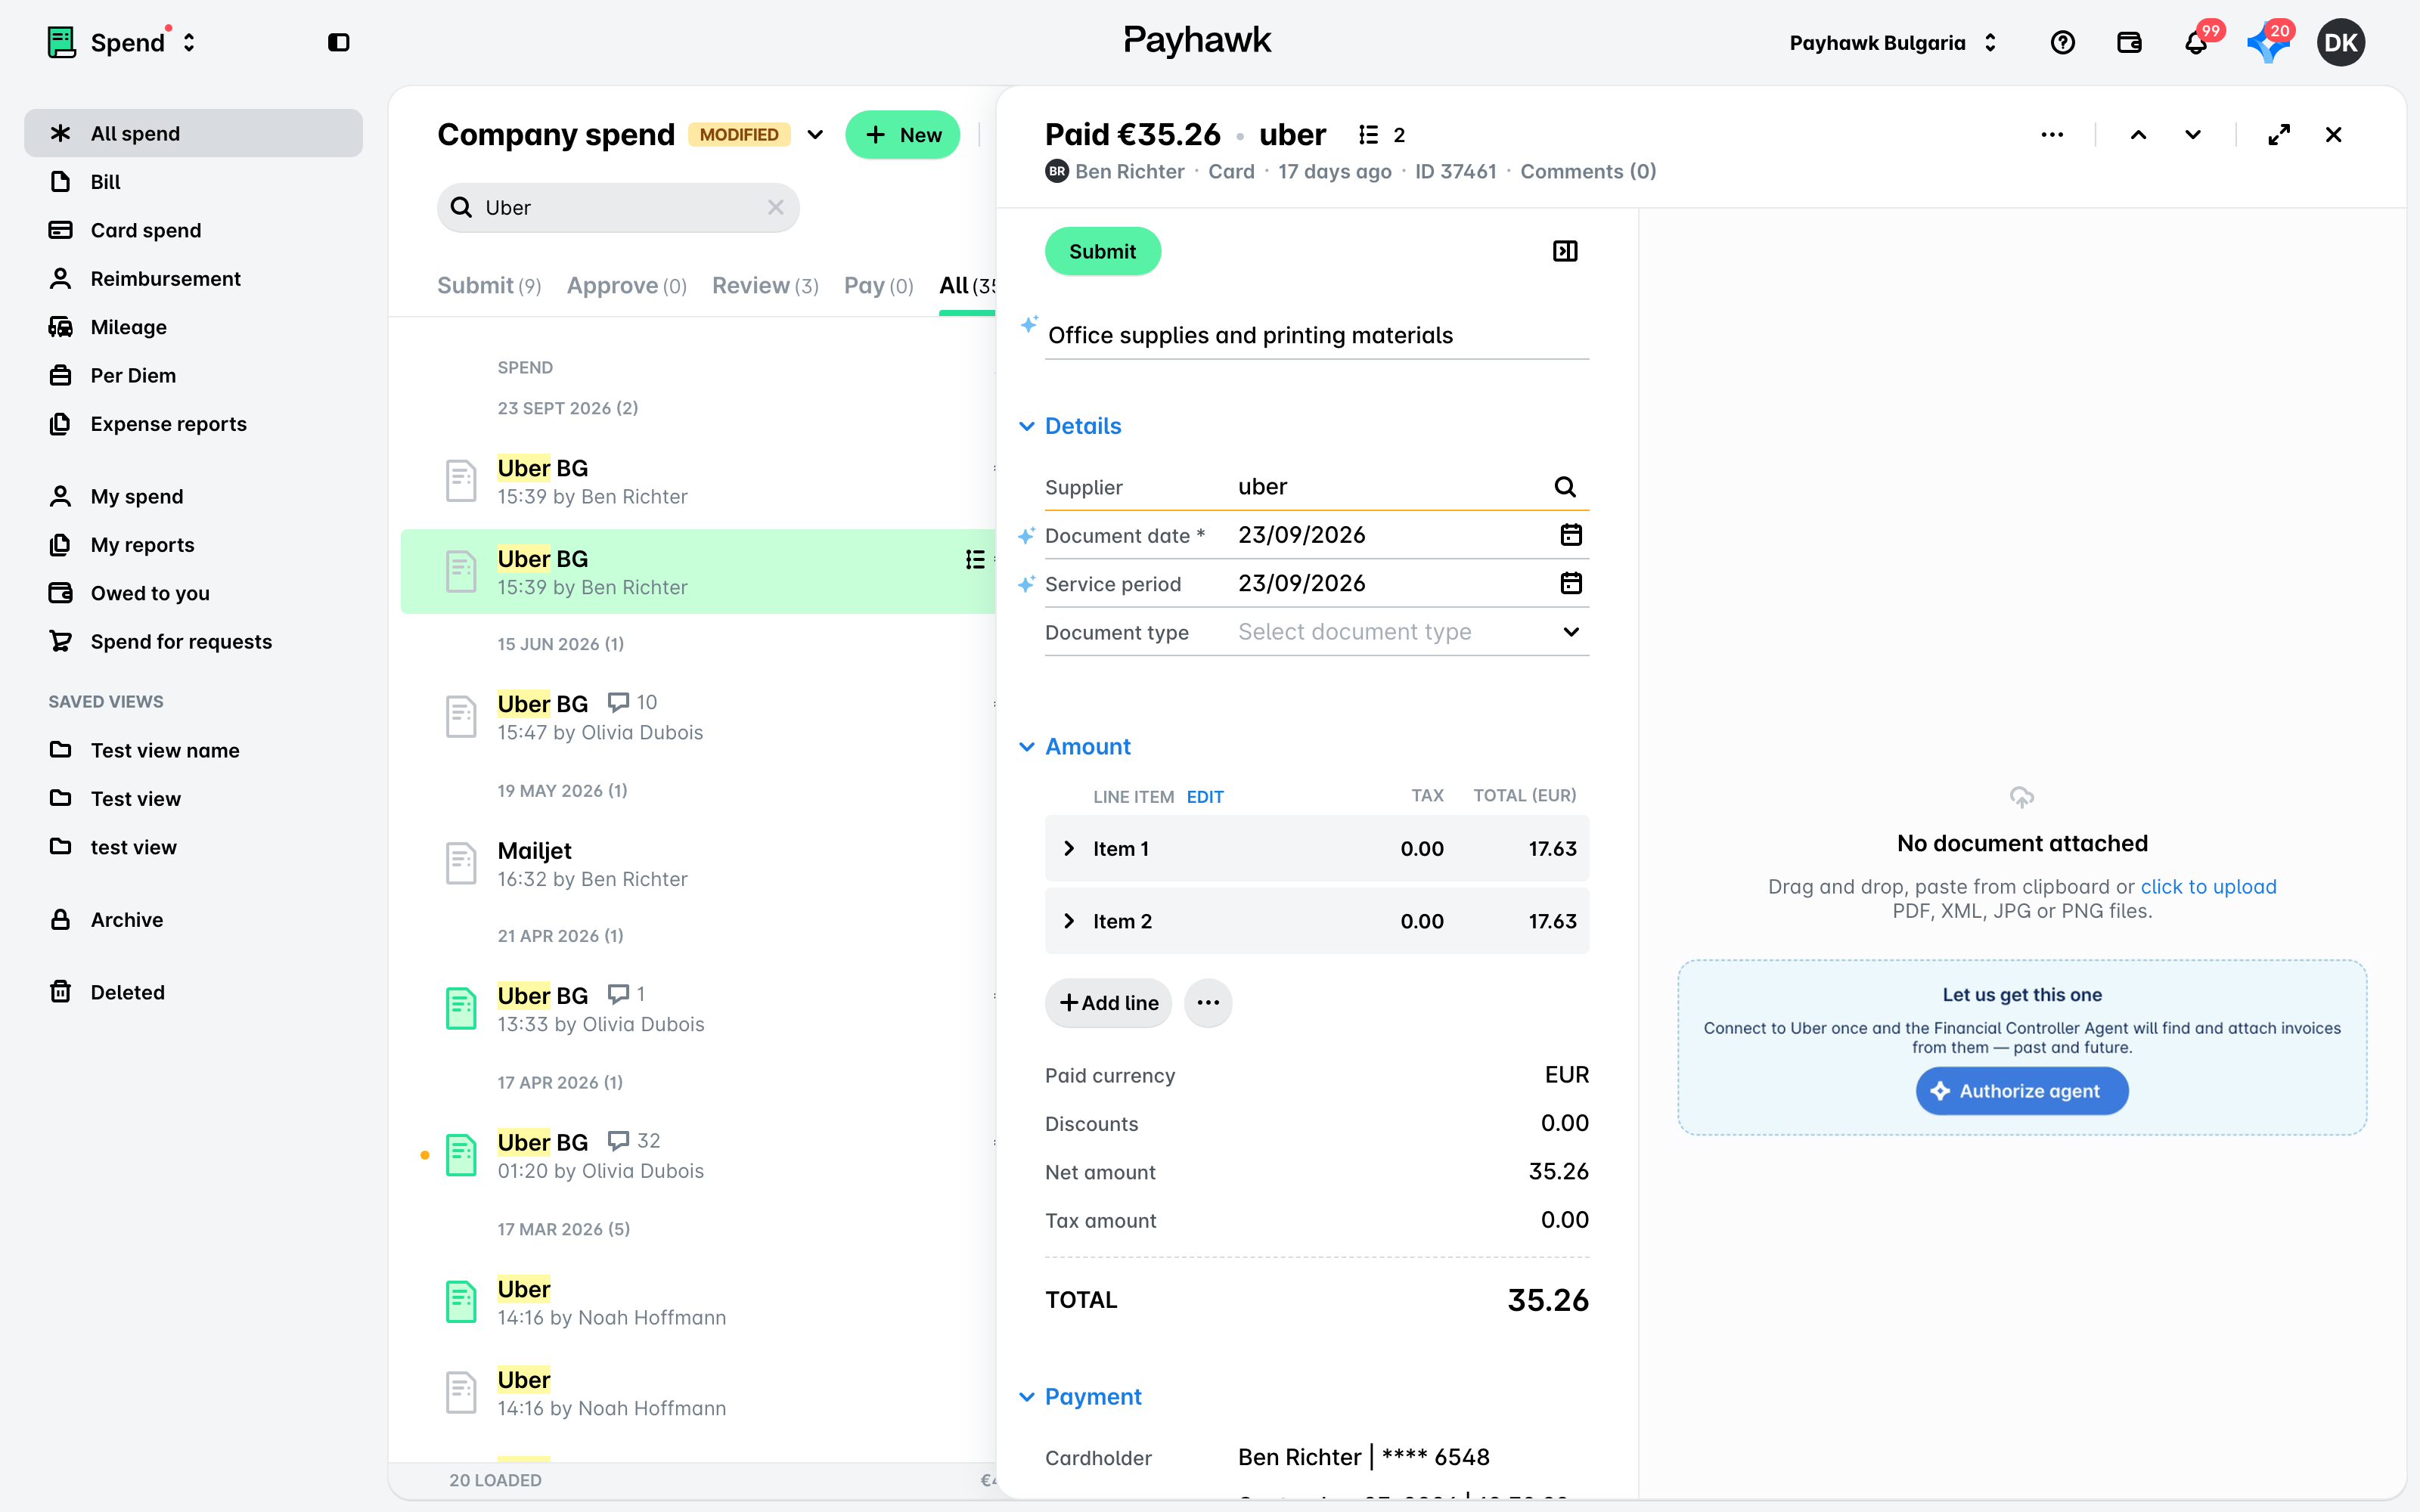Clear the Uber search field
The image size is (2420, 1512).
tap(775, 207)
